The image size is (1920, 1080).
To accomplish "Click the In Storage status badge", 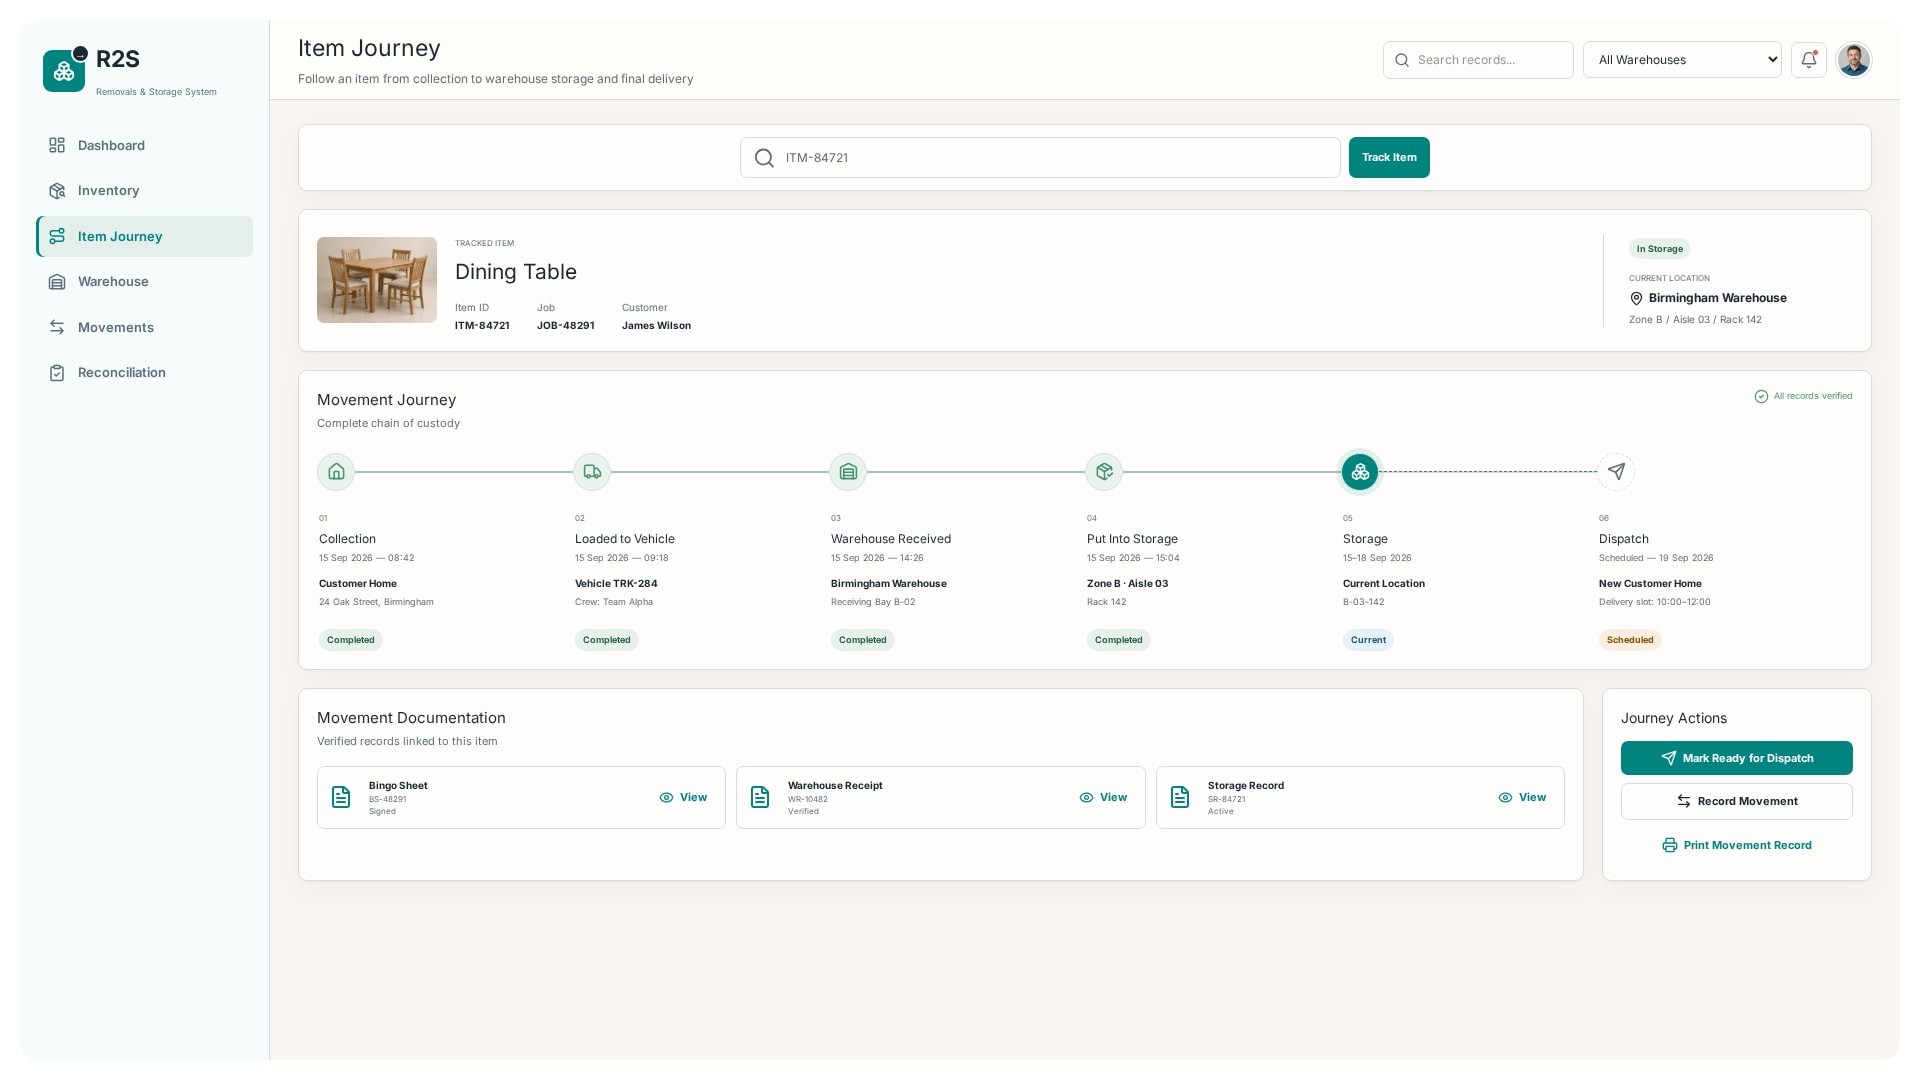I will [1660, 249].
